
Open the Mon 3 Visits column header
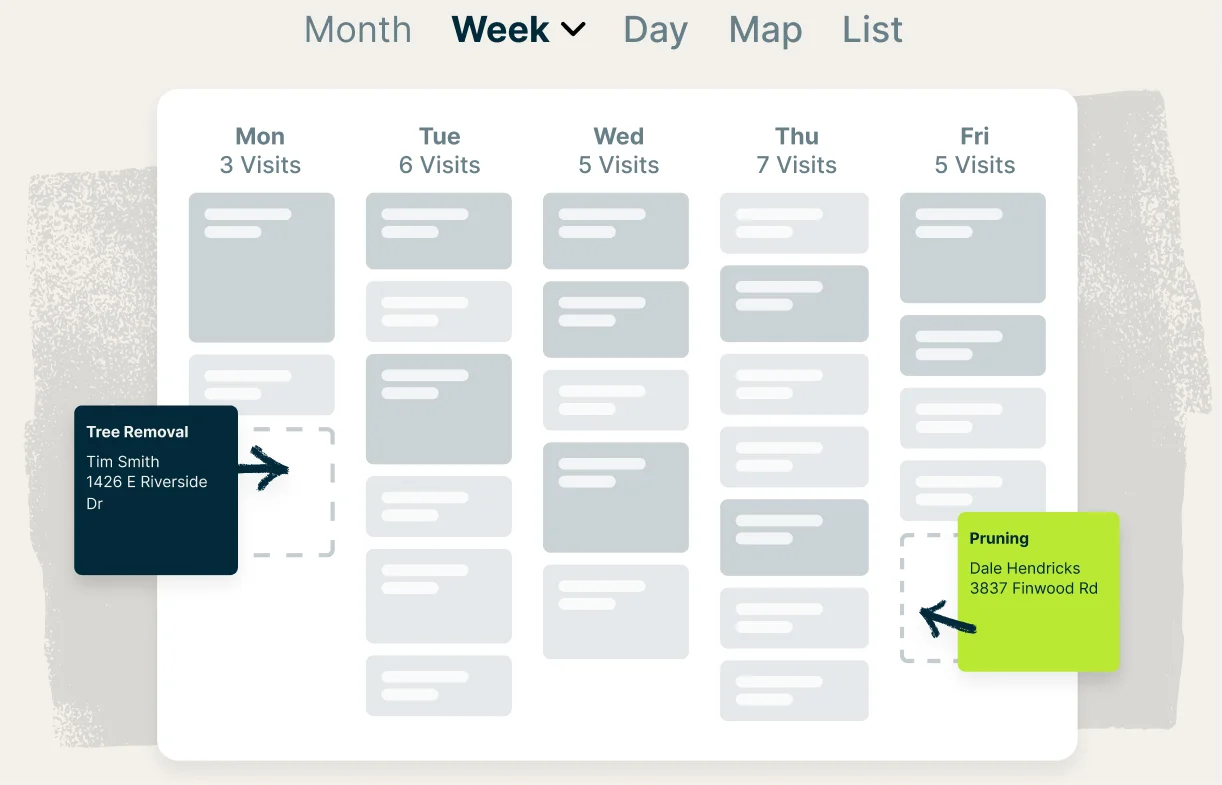point(260,151)
